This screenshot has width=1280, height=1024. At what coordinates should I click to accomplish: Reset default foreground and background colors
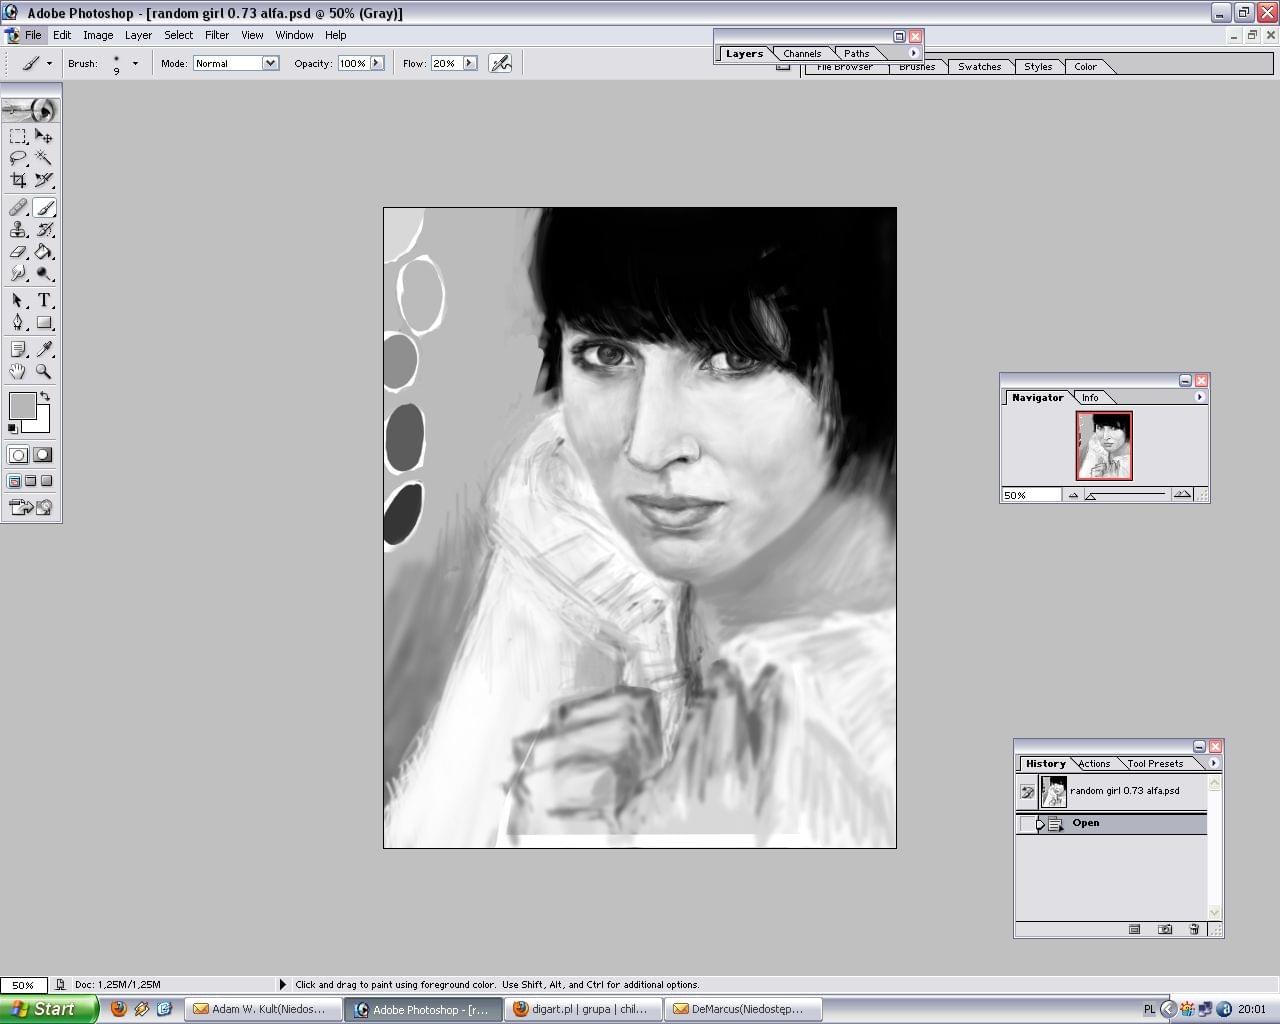(x=12, y=428)
